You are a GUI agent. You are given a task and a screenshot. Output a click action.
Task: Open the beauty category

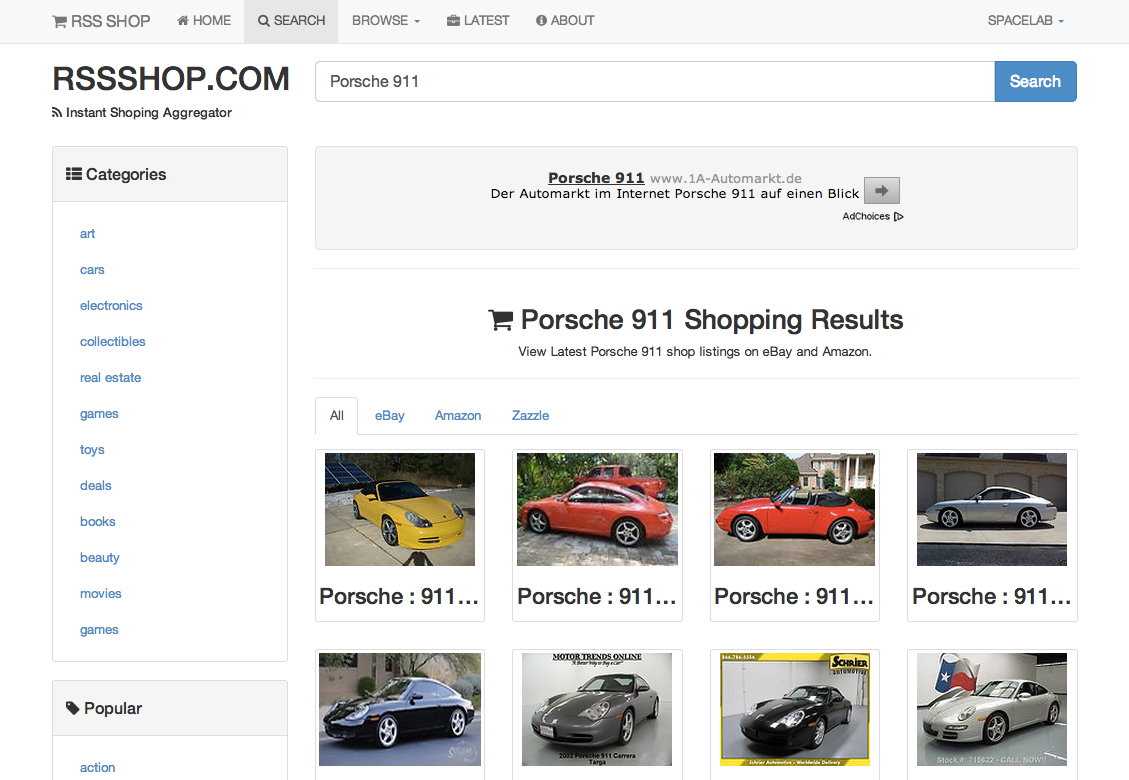tap(99, 557)
